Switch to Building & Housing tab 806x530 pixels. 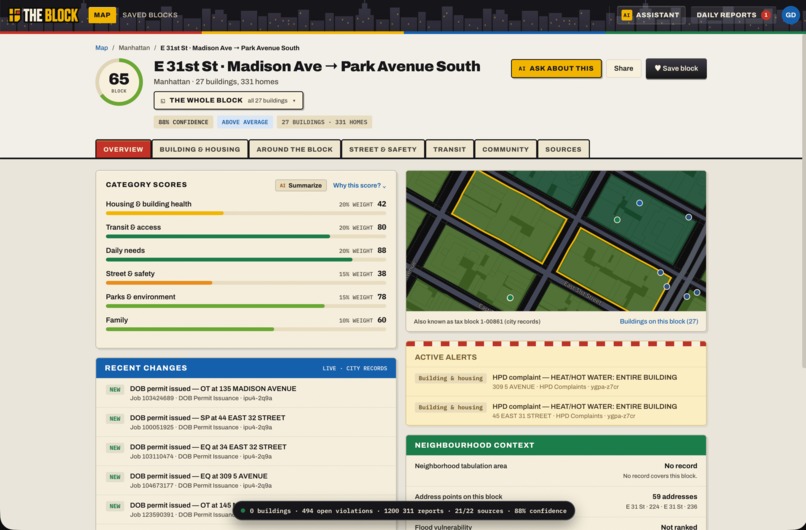(x=199, y=149)
